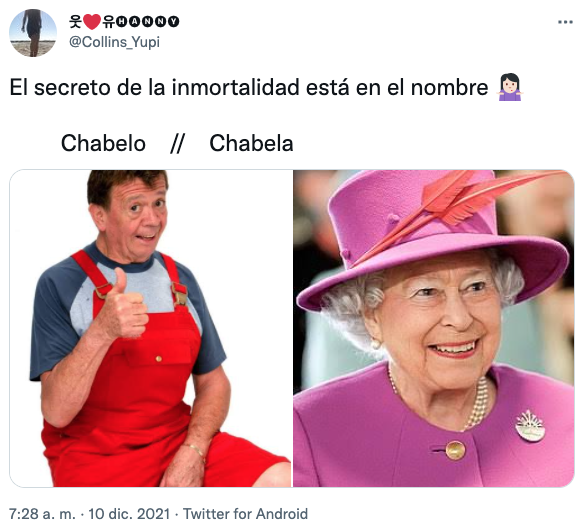Viewport: 587px width, 531px height.
Task: Click the display name with heart emoji
Action: (124, 22)
